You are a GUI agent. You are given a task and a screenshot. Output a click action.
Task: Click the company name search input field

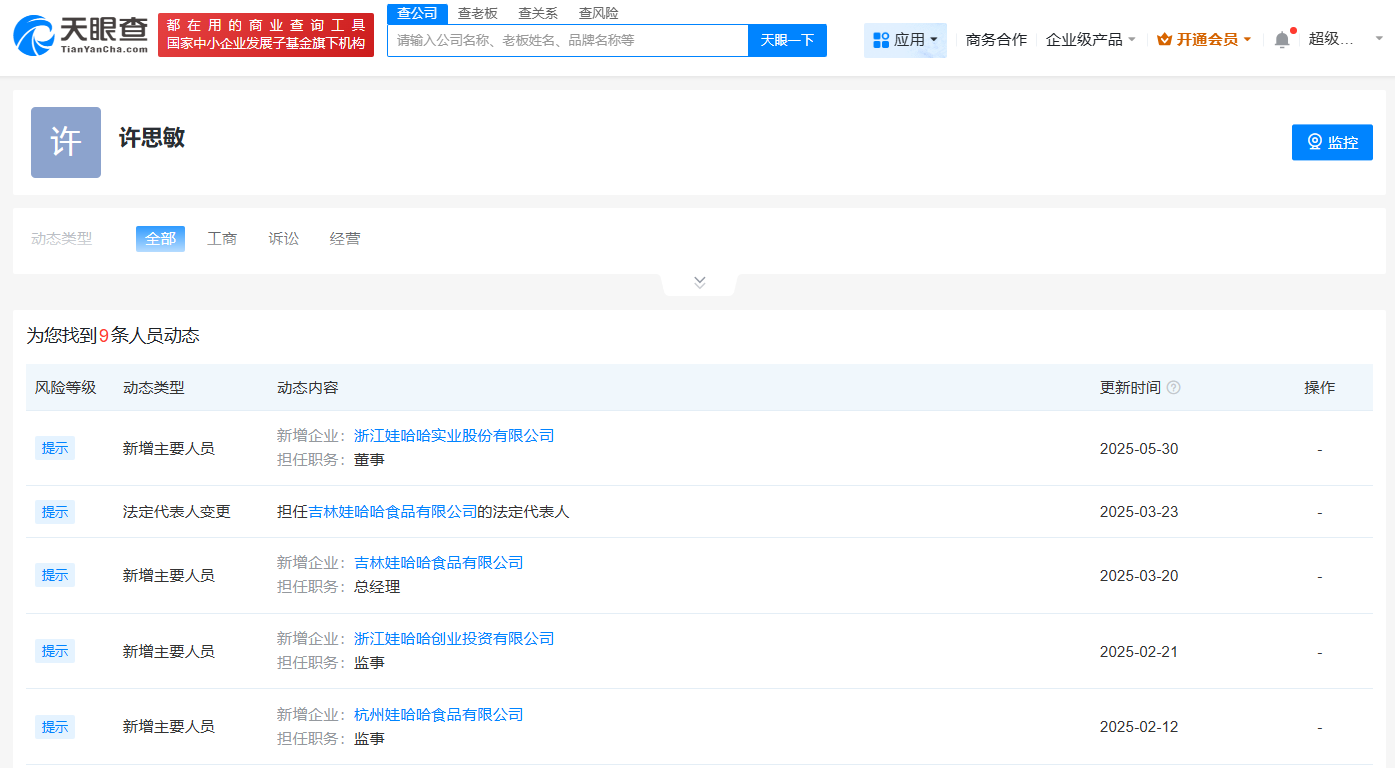point(567,40)
